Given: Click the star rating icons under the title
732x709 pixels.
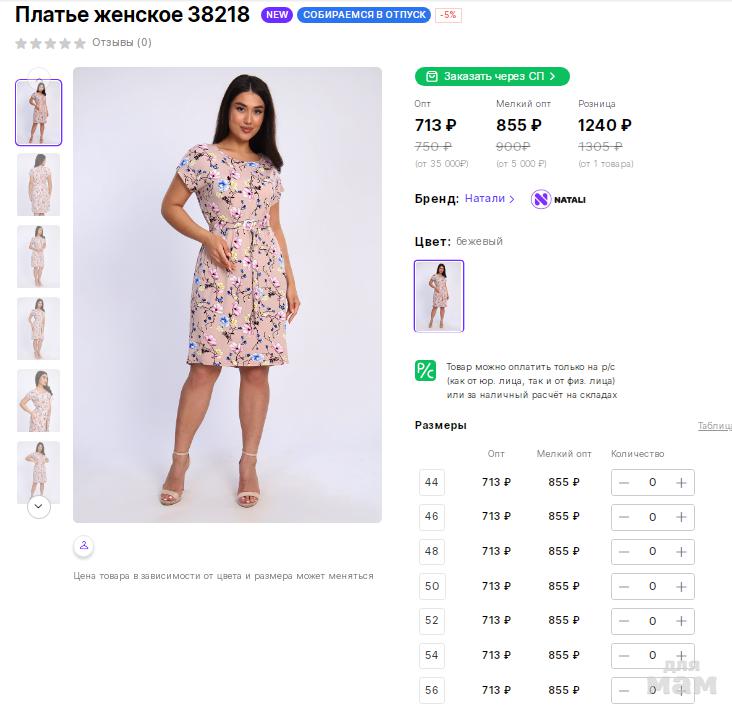Looking at the screenshot, I should coord(50,43).
